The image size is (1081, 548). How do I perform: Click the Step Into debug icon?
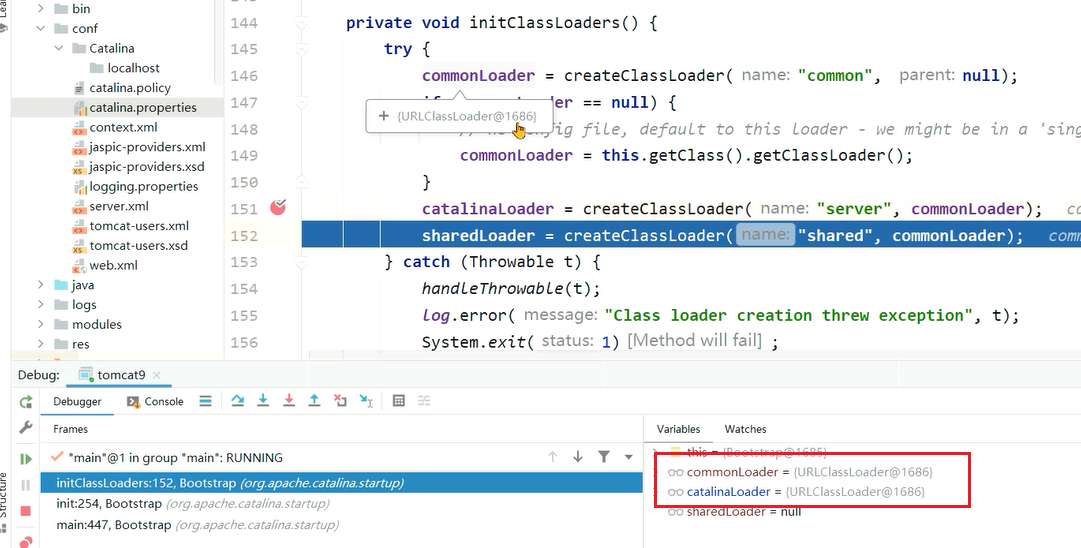[x=263, y=401]
